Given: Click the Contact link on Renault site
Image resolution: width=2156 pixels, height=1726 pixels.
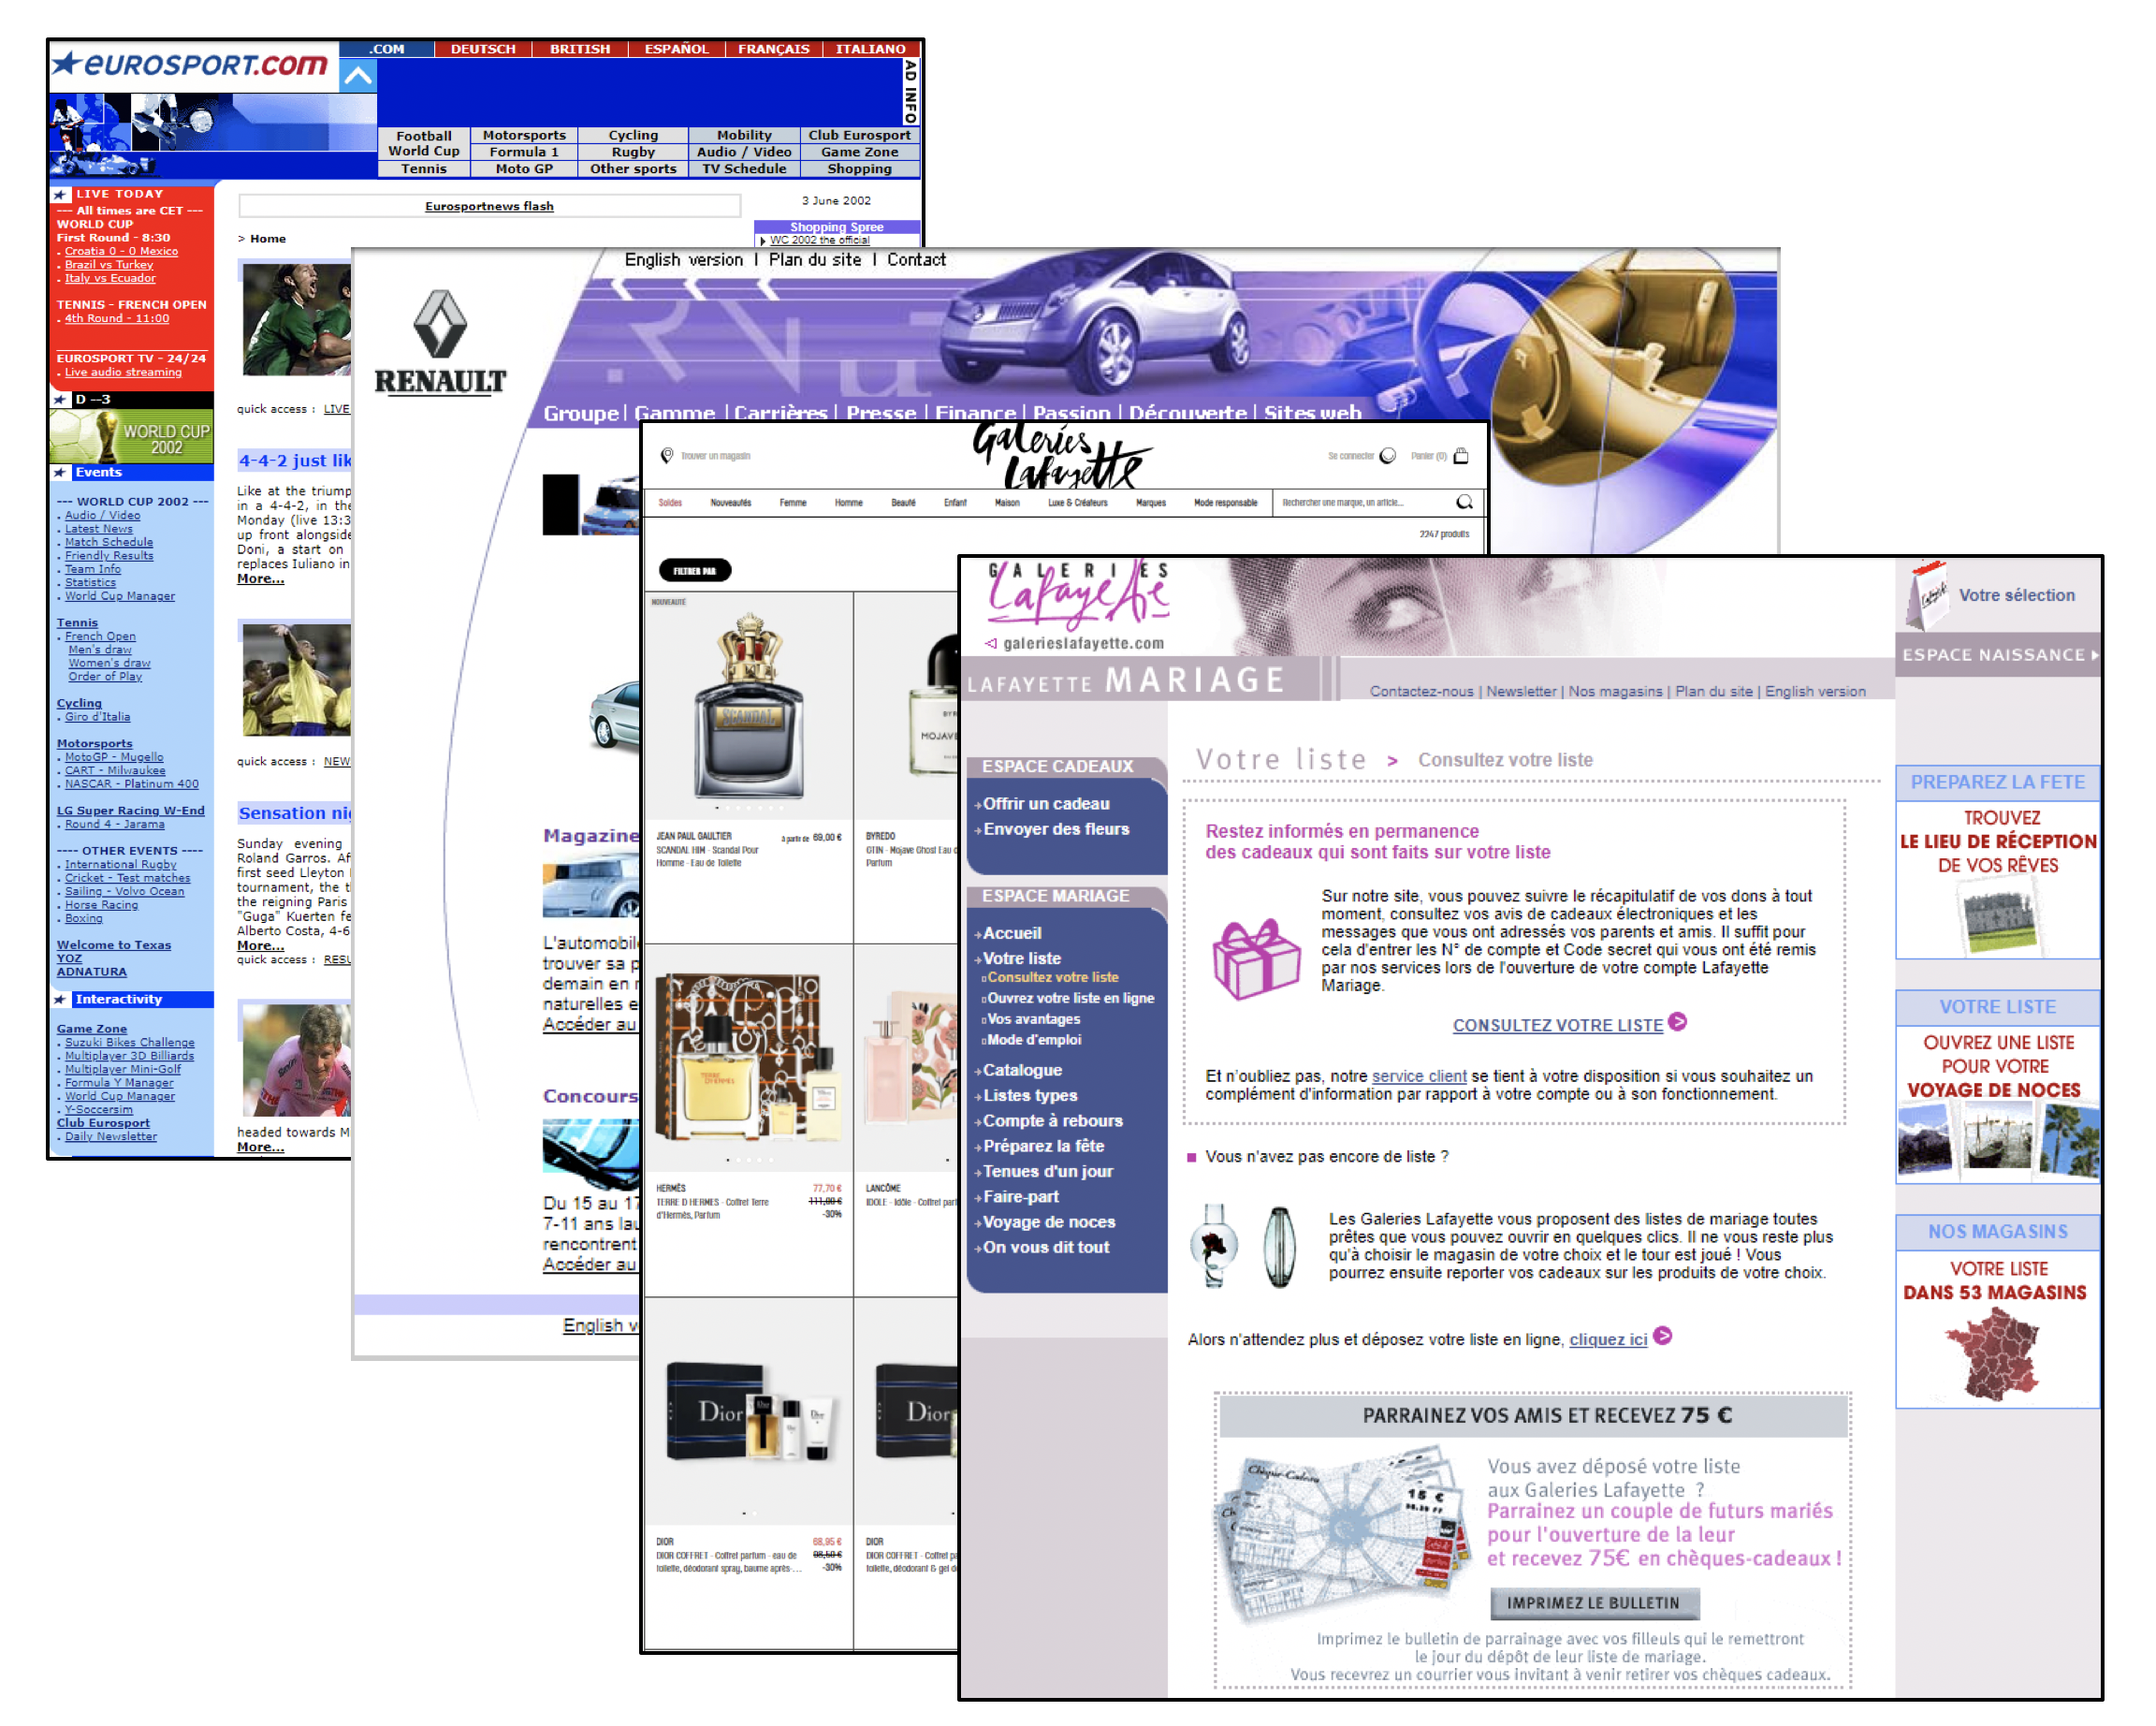Looking at the screenshot, I should pyautogui.click(x=916, y=260).
